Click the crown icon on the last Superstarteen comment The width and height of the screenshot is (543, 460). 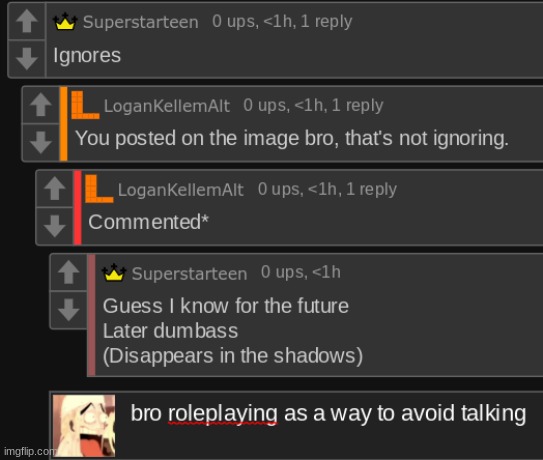(x=114, y=272)
